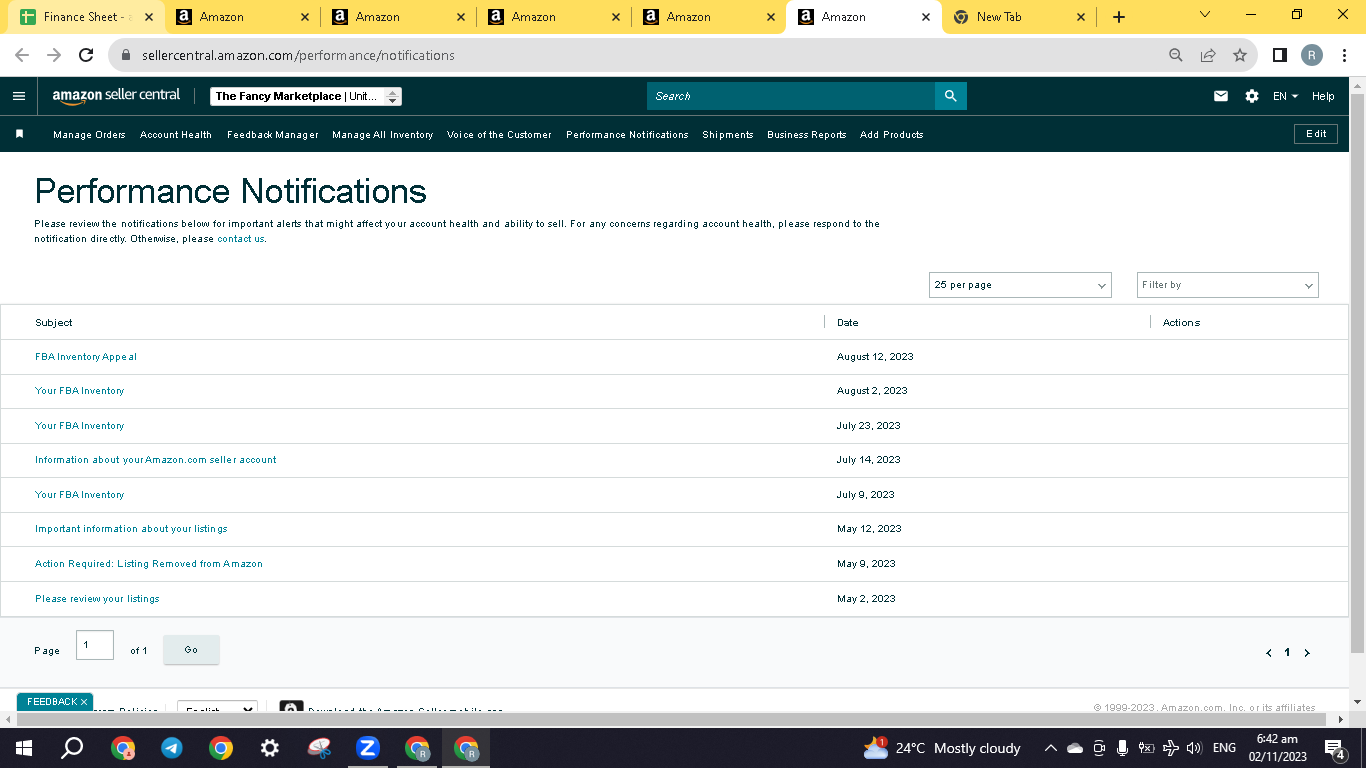The height and width of the screenshot is (768, 1366).
Task: Go to Account Health
Action: (176, 135)
